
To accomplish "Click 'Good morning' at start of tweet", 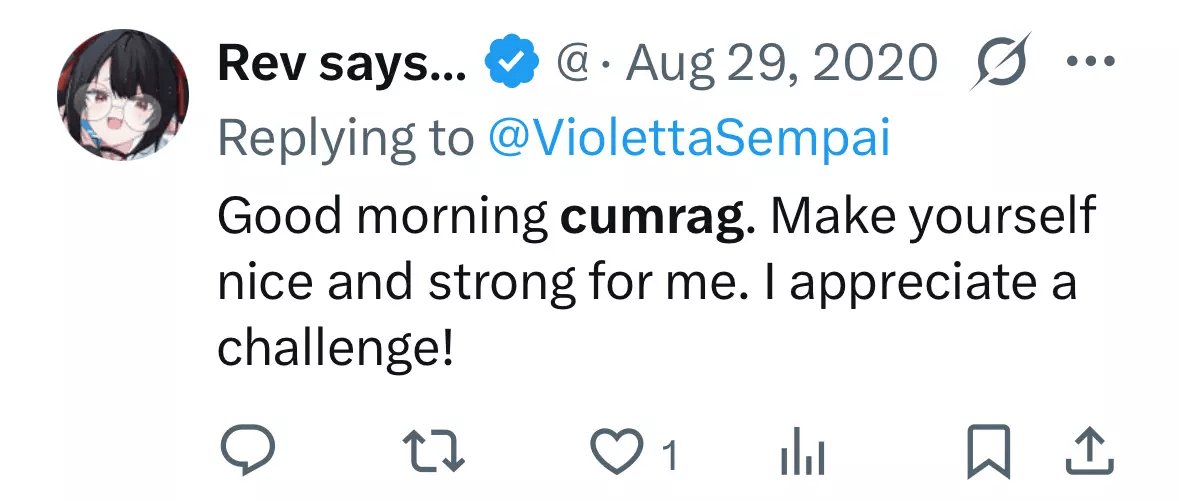I will pyautogui.click(x=382, y=218).
